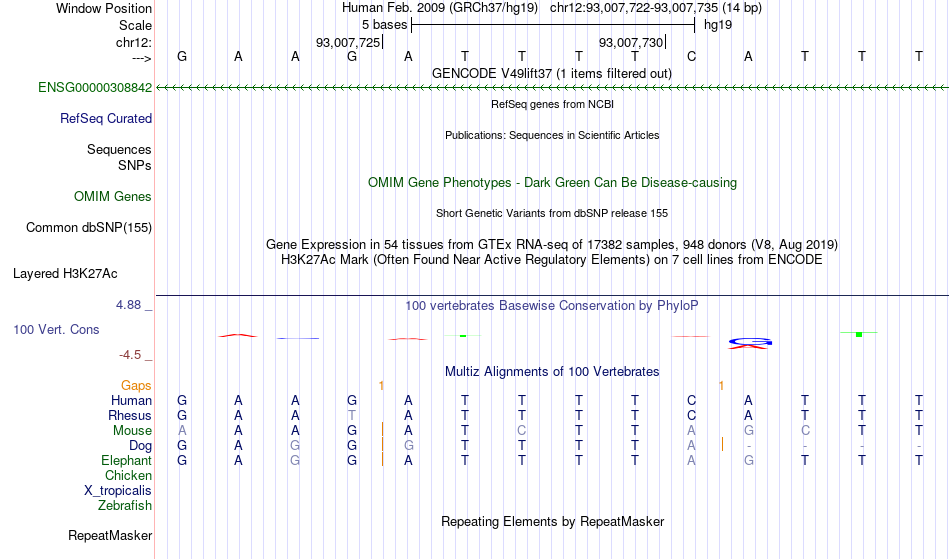Screen dimensions: 950x559
Task: Select the Chicken species label
Action: point(128,476)
